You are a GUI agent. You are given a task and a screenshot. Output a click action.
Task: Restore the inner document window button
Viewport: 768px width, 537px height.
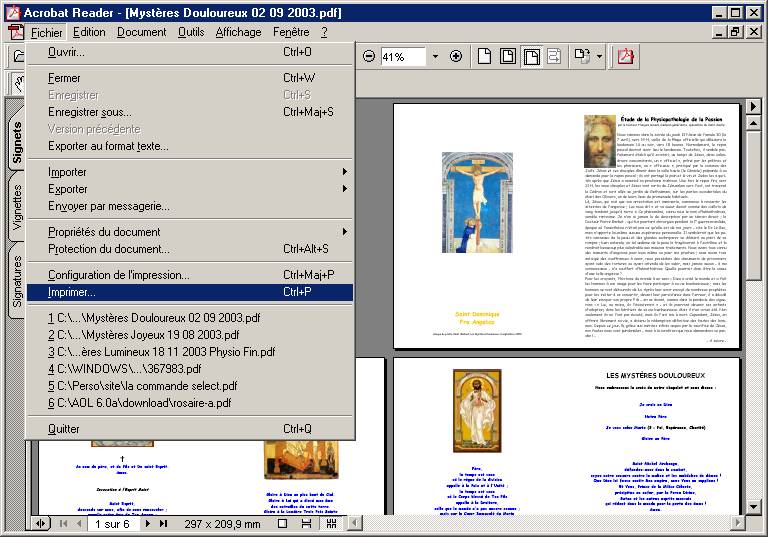[x=735, y=32]
